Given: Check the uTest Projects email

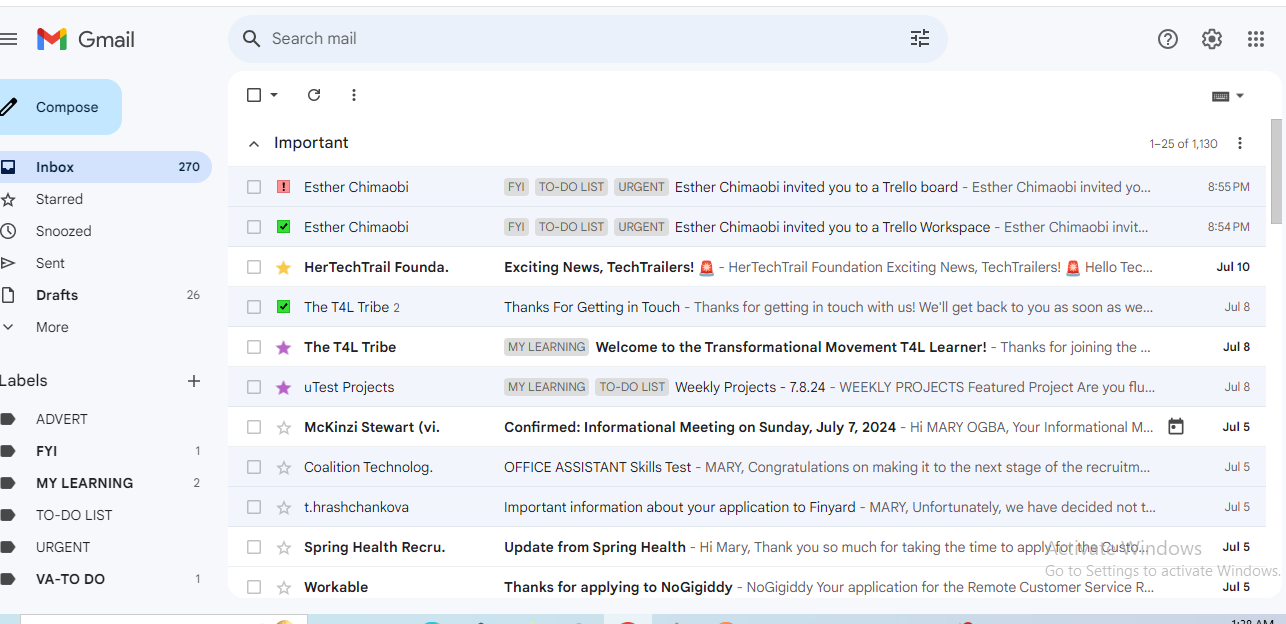Looking at the screenshot, I should pyautogui.click(x=254, y=387).
